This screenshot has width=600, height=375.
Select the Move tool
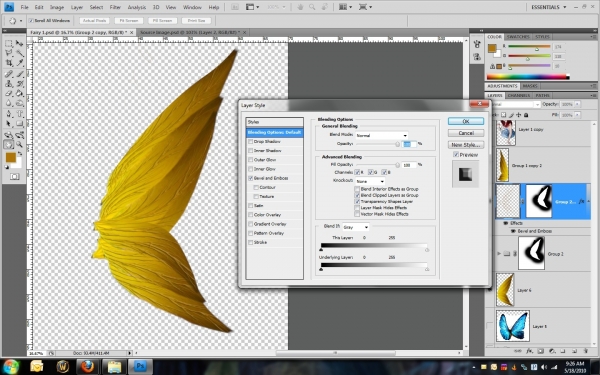[20, 44]
